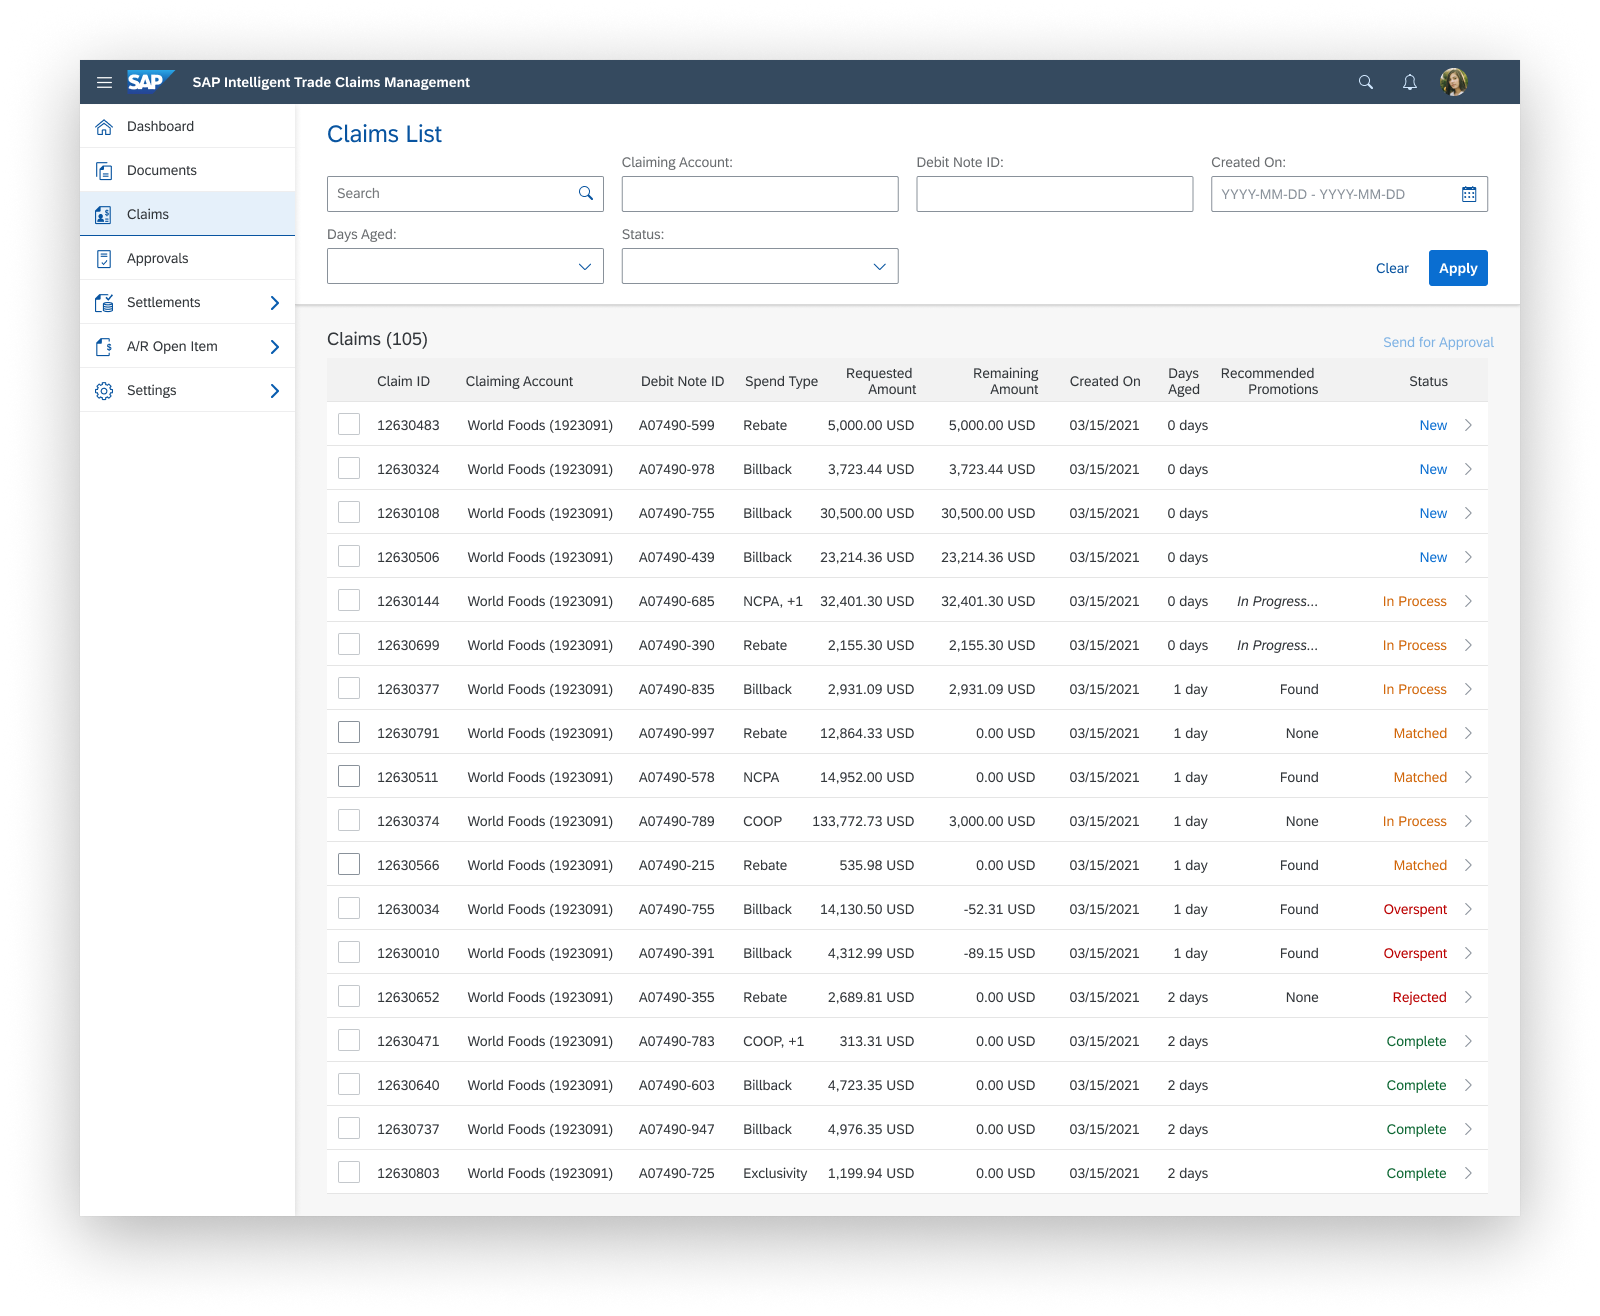
Task: Select checkbox for claim 12630566
Action: coord(349,864)
